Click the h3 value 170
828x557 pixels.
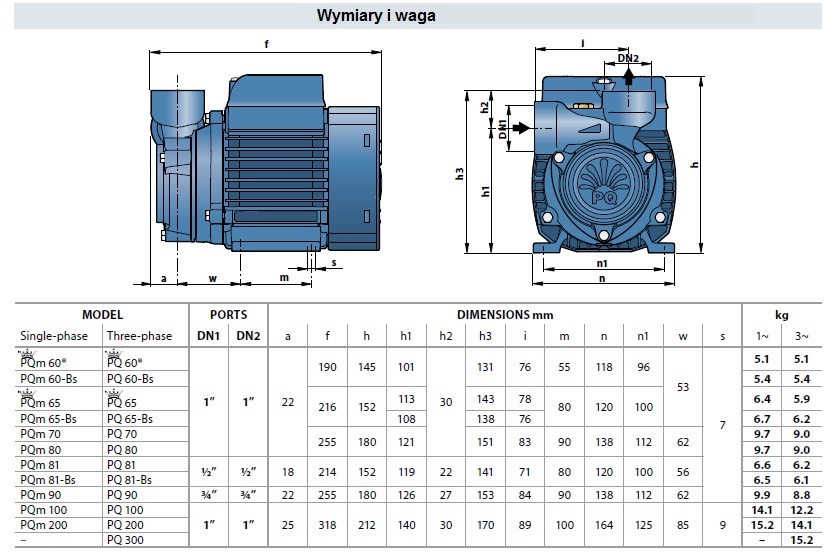(x=485, y=525)
